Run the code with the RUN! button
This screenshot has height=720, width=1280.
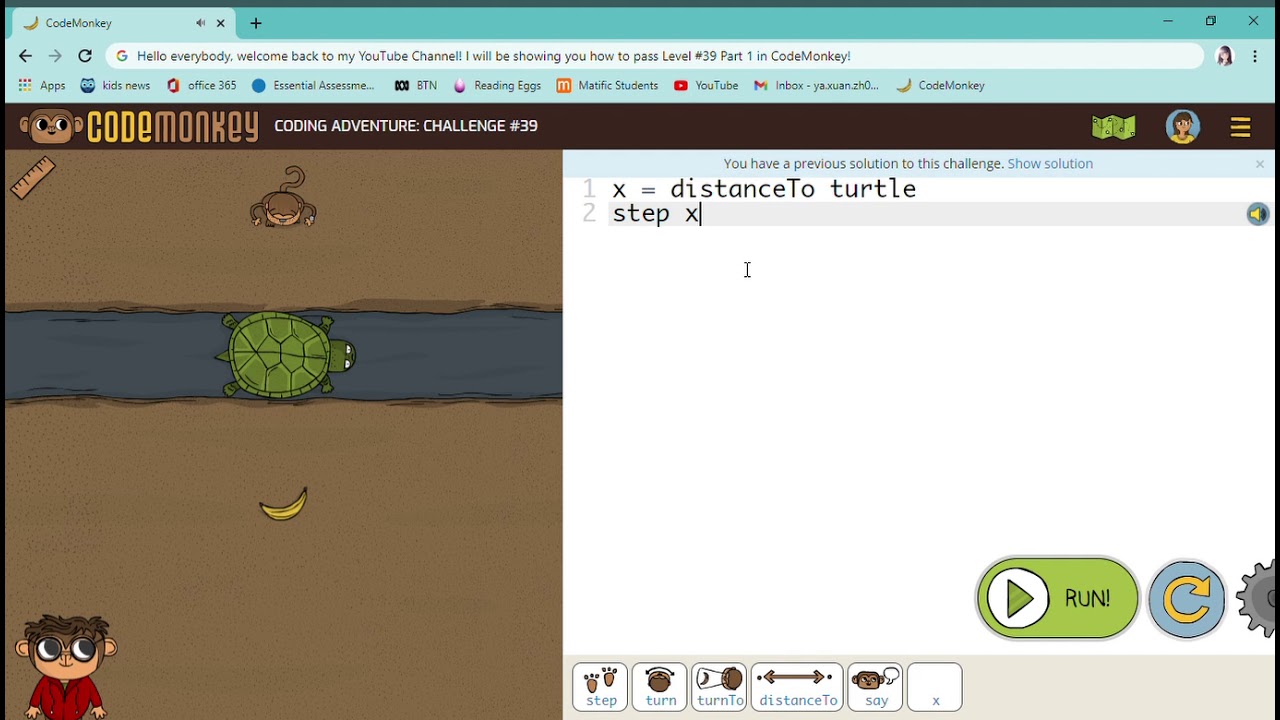point(1057,598)
